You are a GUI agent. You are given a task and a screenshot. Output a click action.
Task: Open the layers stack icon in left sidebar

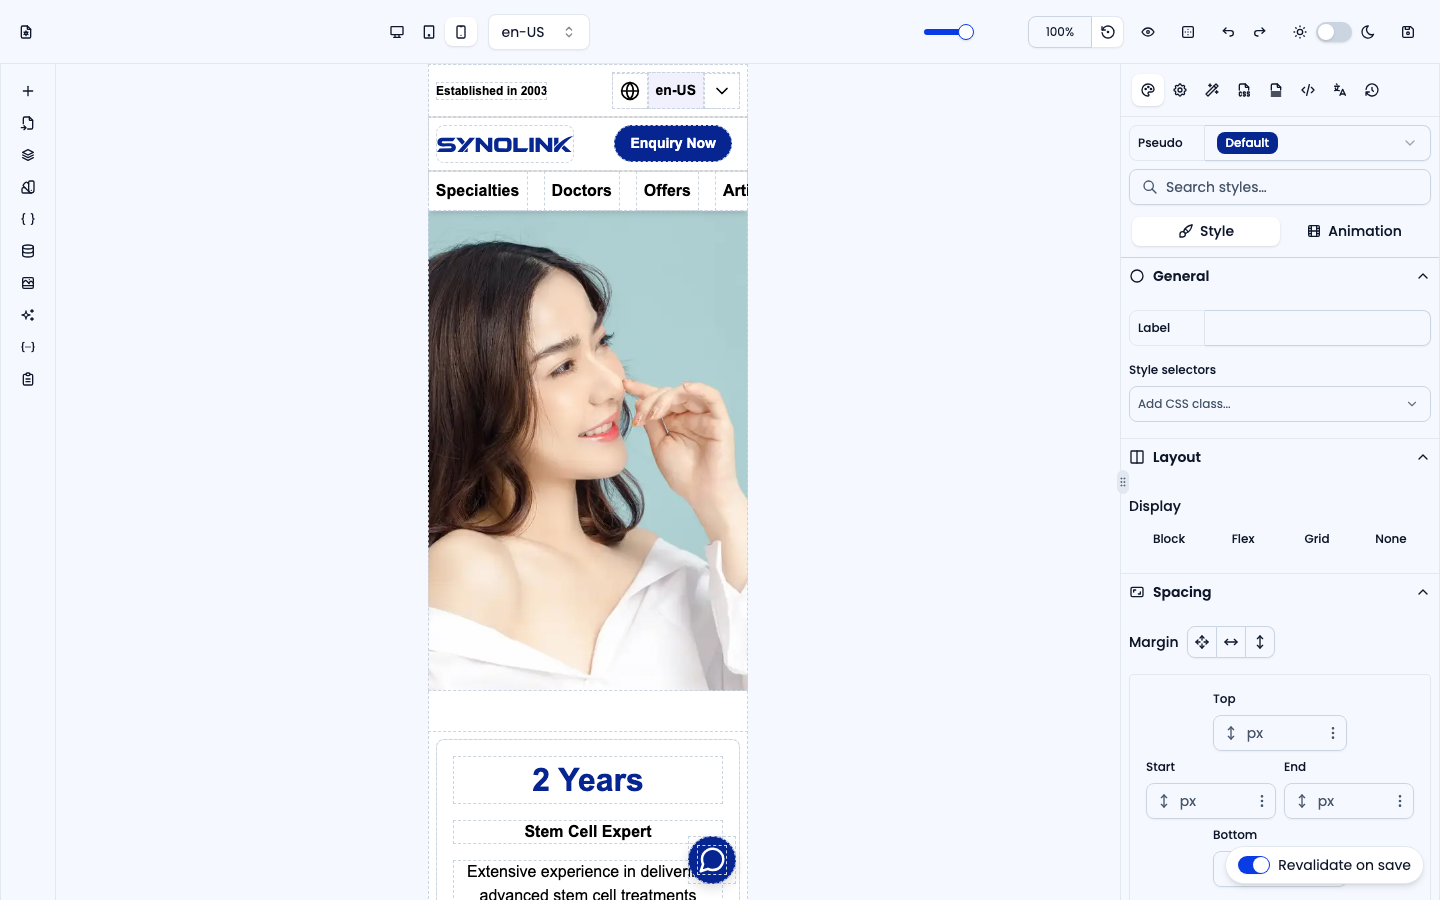(28, 155)
